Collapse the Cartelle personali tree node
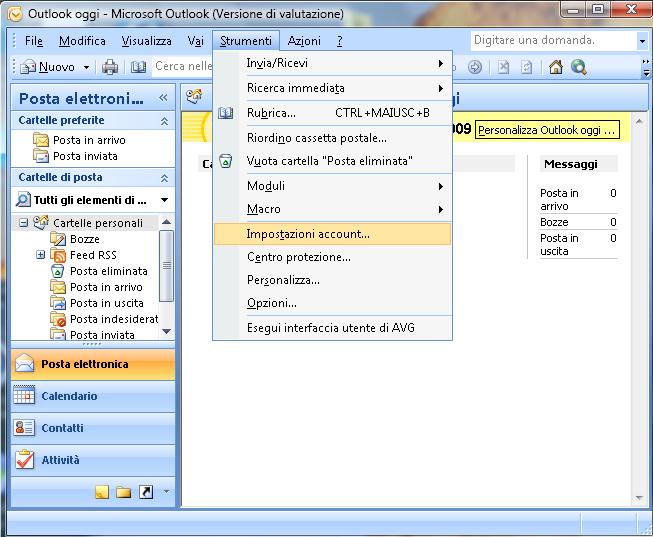The image size is (653, 537). click(x=23, y=223)
